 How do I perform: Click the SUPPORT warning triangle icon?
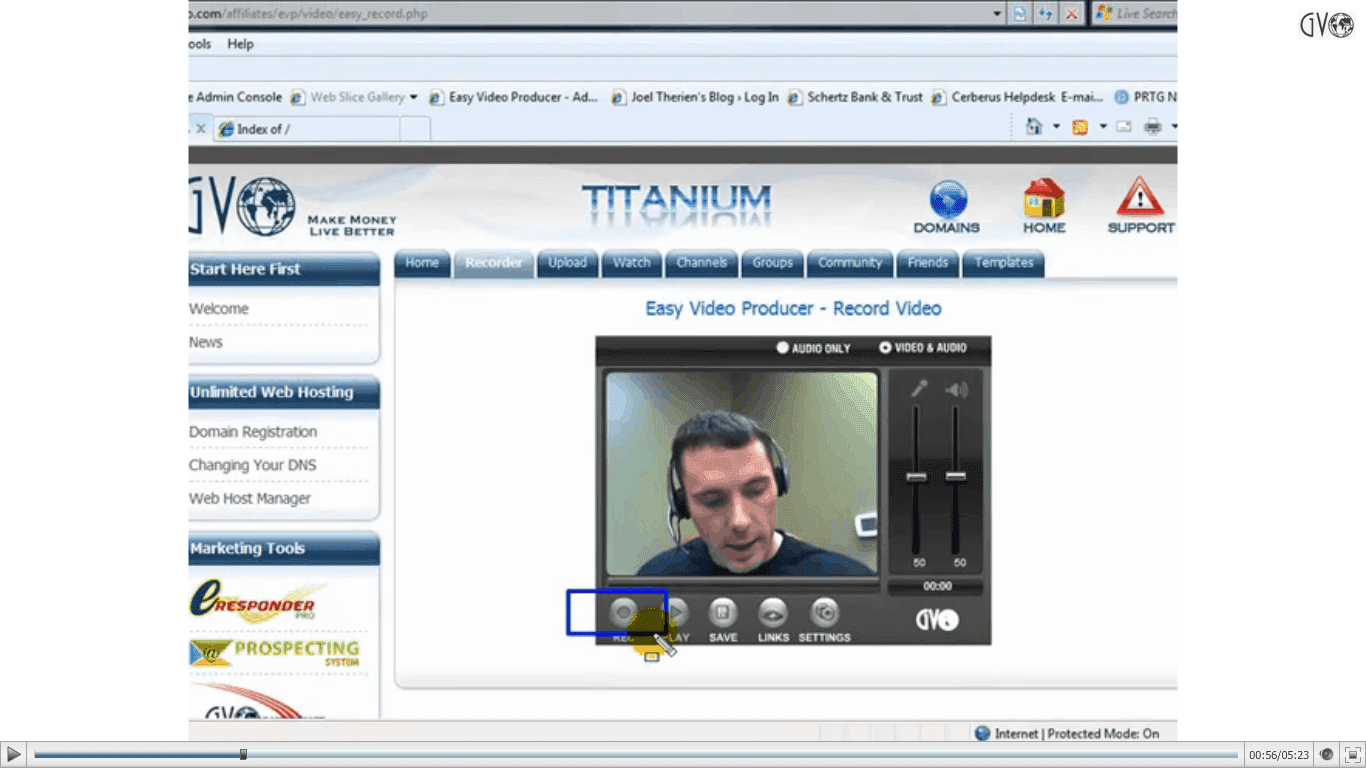pyautogui.click(x=1141, y=197)
